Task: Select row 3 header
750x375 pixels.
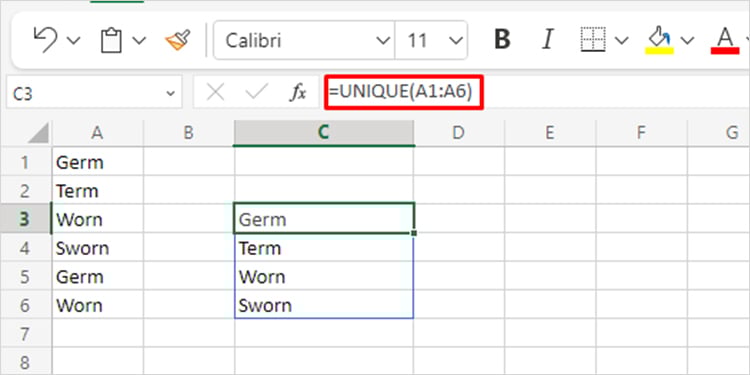Action: tap(25, 219)
